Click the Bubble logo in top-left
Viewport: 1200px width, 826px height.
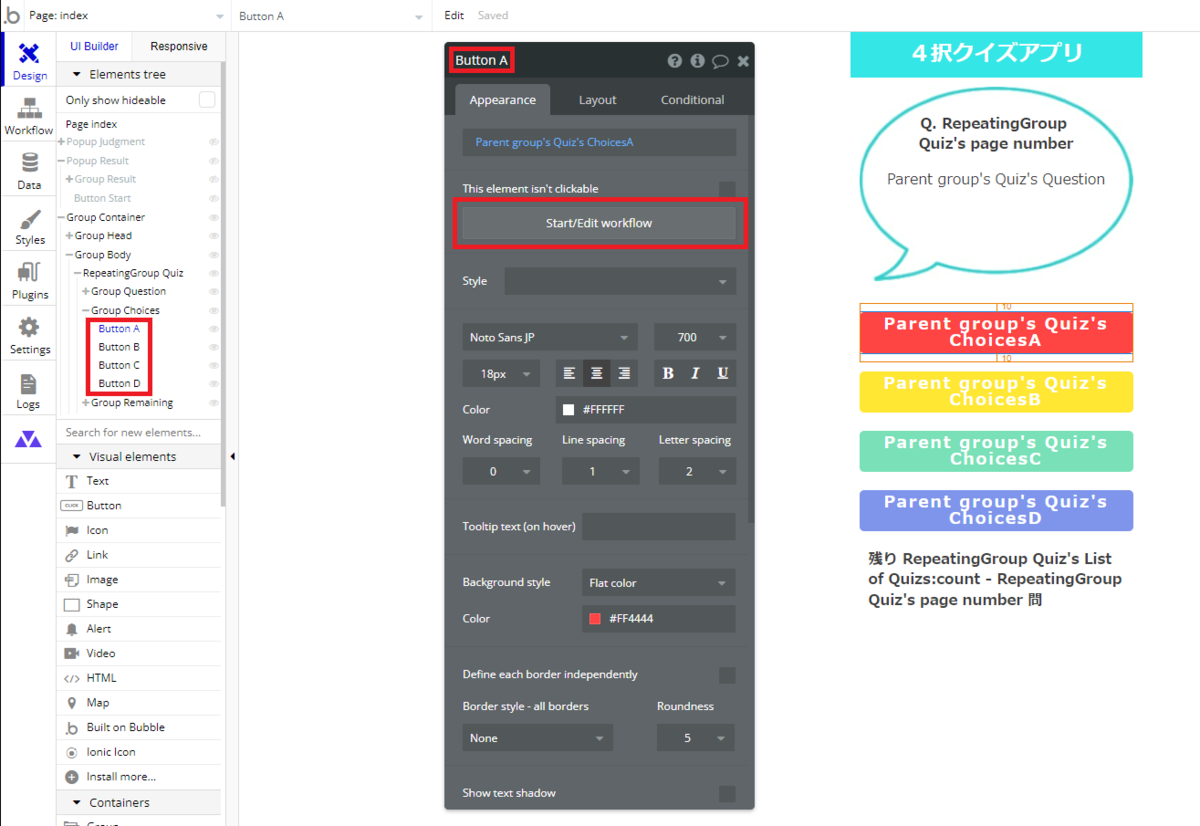(x=12, y=15)
